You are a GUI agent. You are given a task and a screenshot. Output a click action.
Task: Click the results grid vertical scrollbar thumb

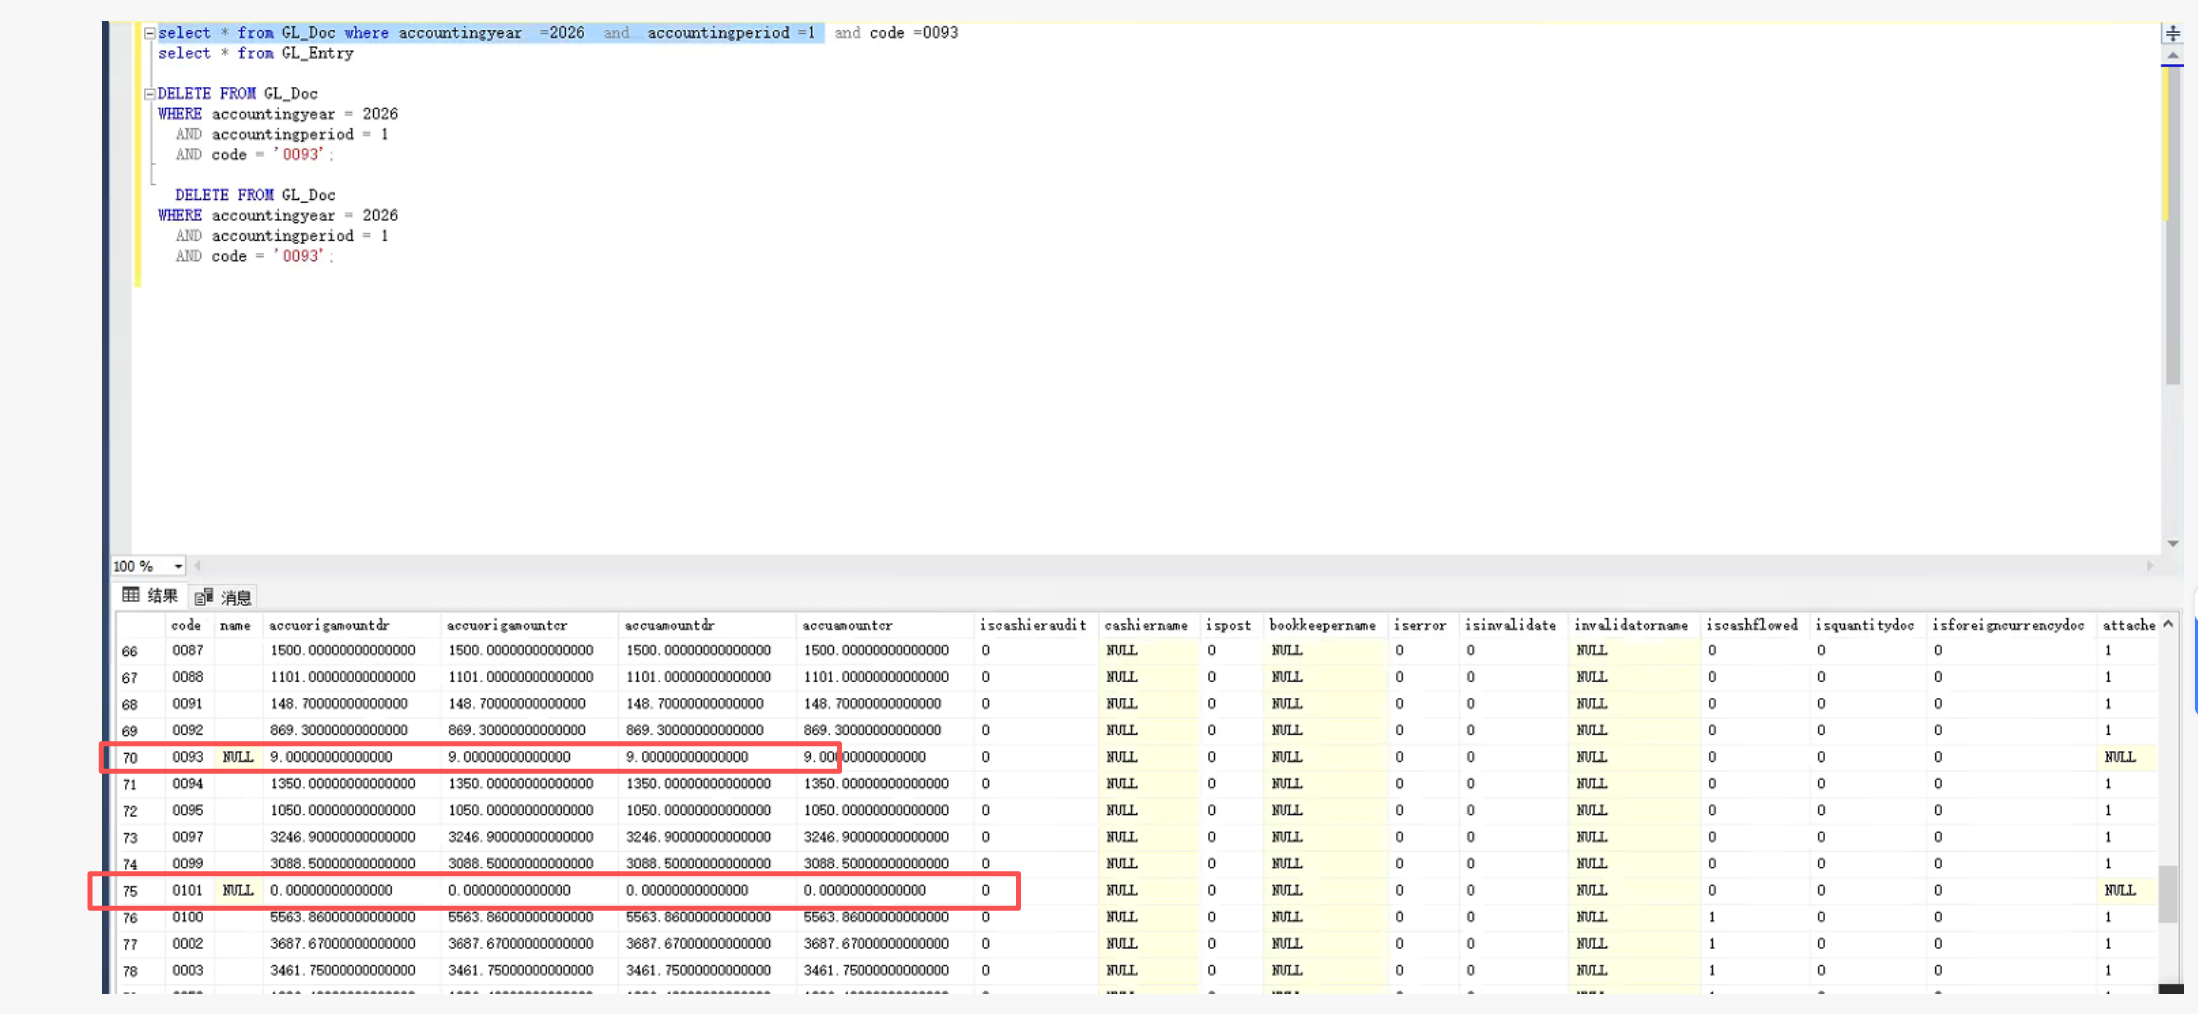pos(2167,893)
